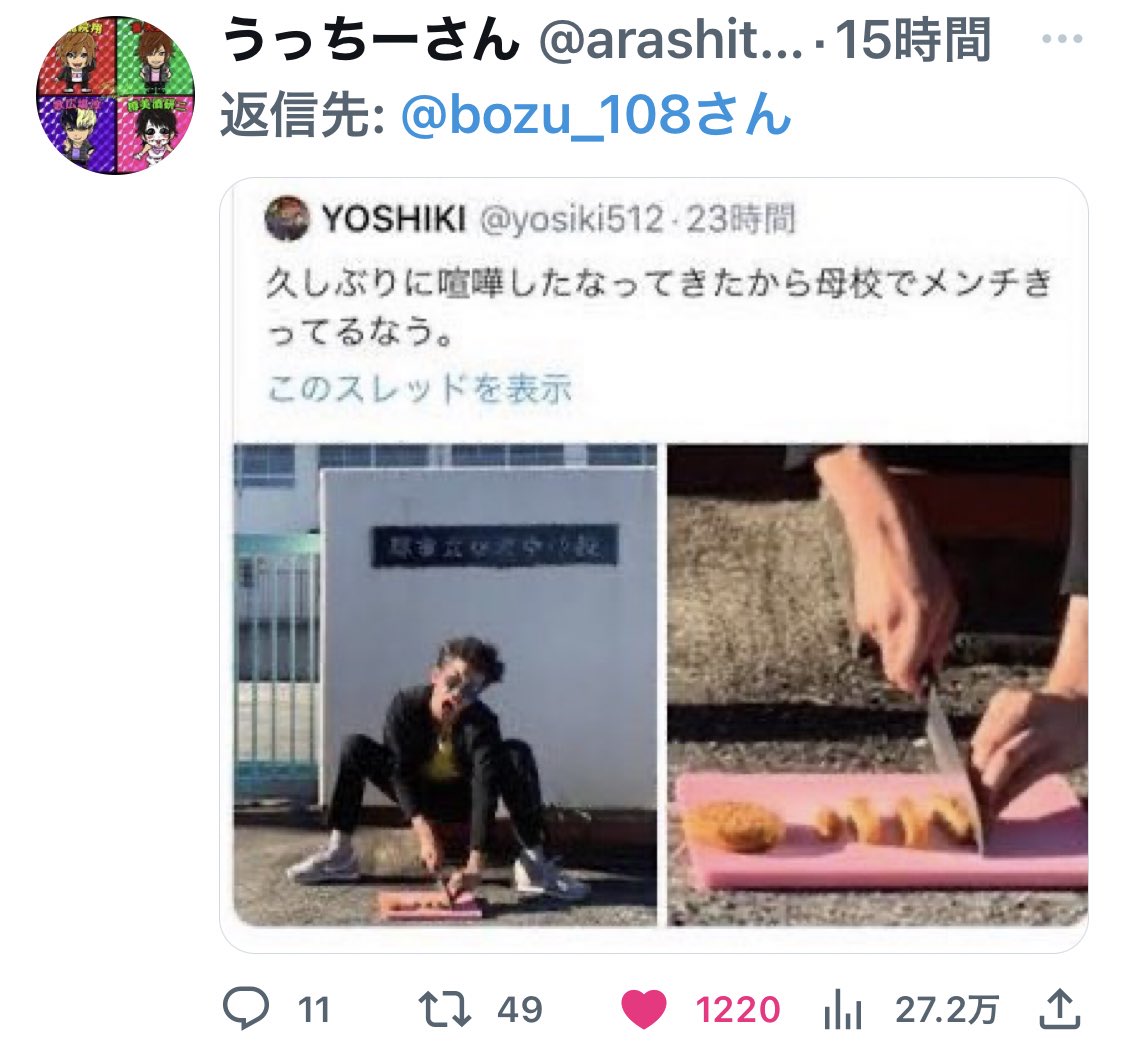Viewport: 1124px width, 1048px height.
Task: Open the three-dot more options menu
Action: point(1062,39)
